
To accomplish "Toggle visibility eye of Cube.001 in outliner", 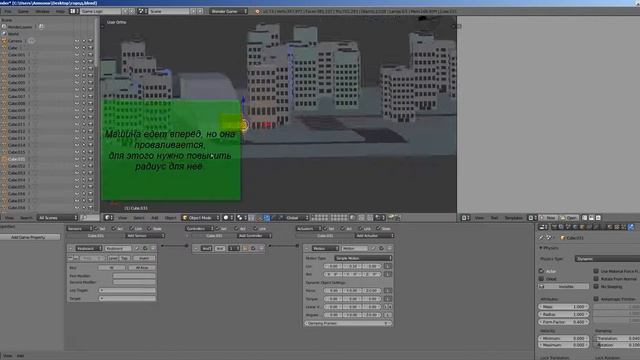I will (77, 55).
